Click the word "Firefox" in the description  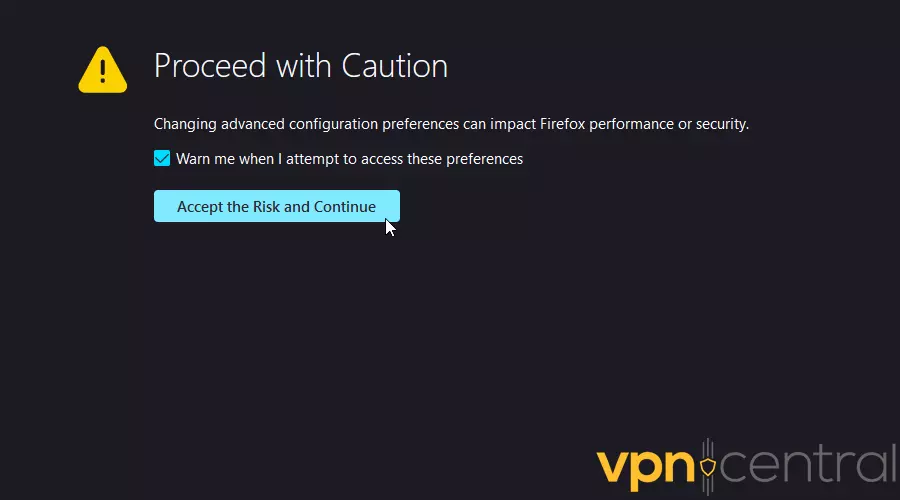[567, 125]
